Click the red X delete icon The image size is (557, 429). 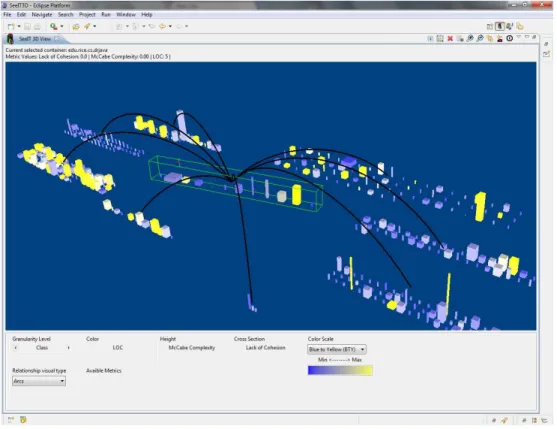[450, 38]
